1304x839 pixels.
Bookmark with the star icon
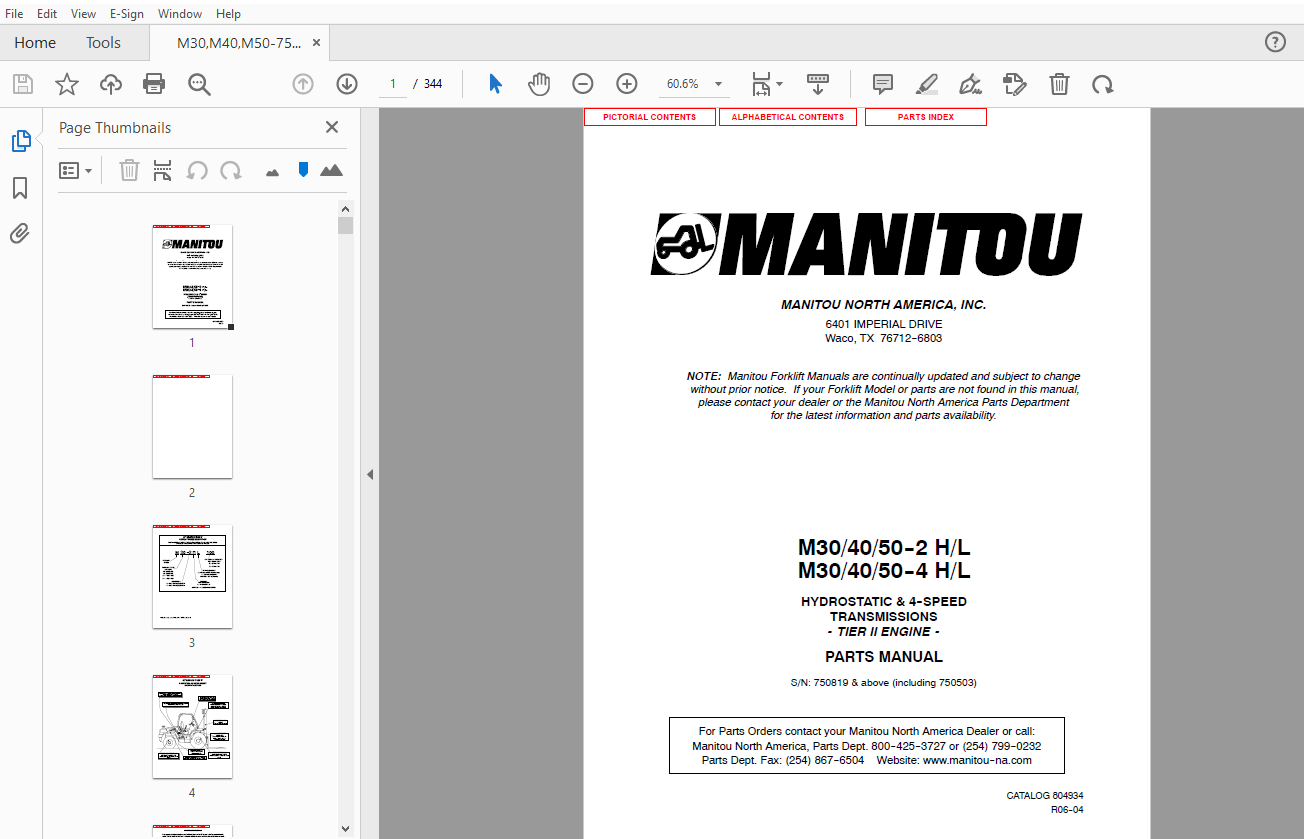[x=67, y=84]
